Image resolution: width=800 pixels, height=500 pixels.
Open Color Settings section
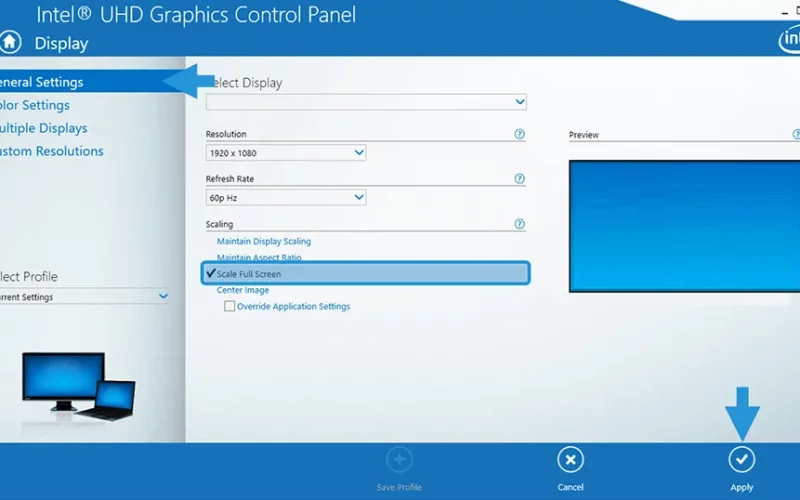coord(35,105)
